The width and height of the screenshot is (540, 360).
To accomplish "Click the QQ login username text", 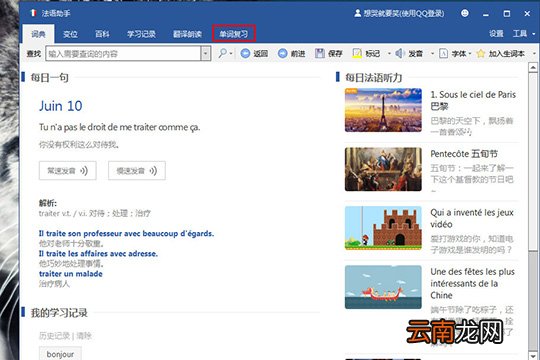I will click(x=404, y=13).
